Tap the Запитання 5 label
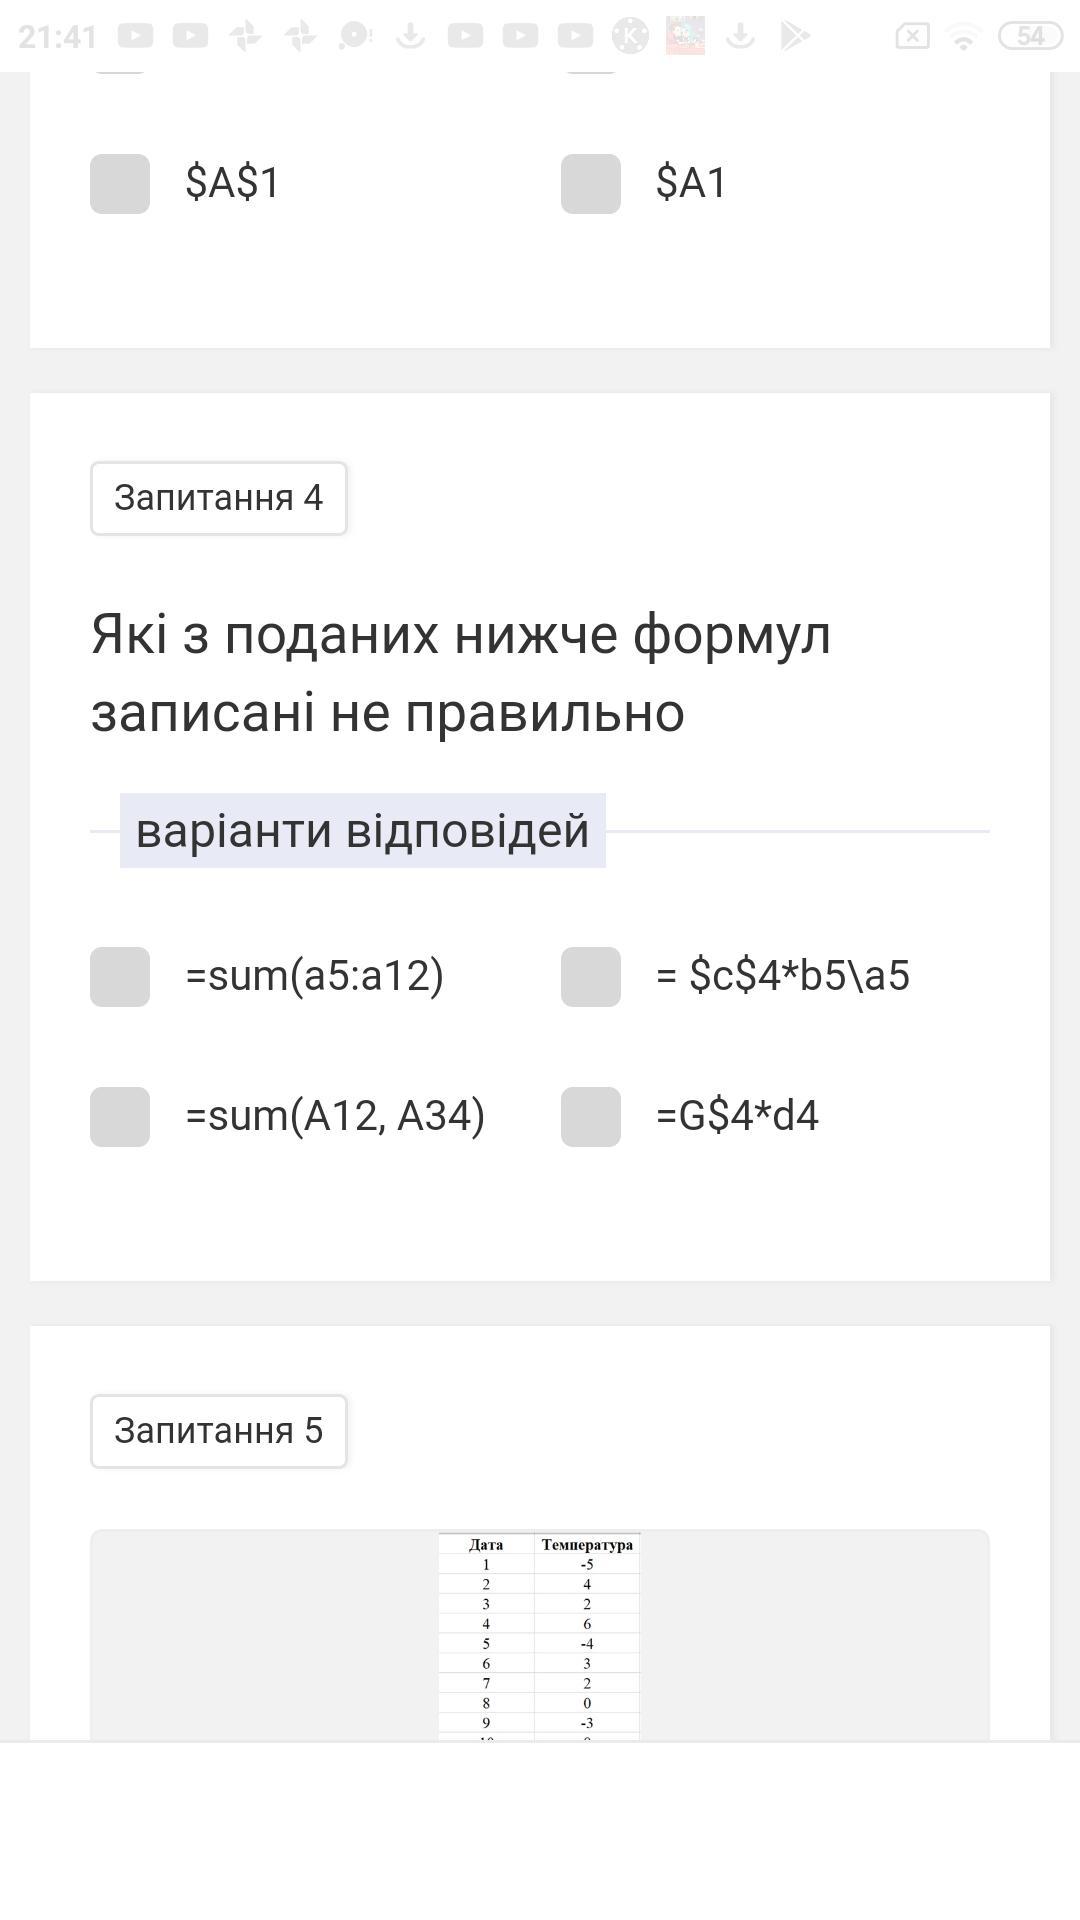 (219, 1431)
